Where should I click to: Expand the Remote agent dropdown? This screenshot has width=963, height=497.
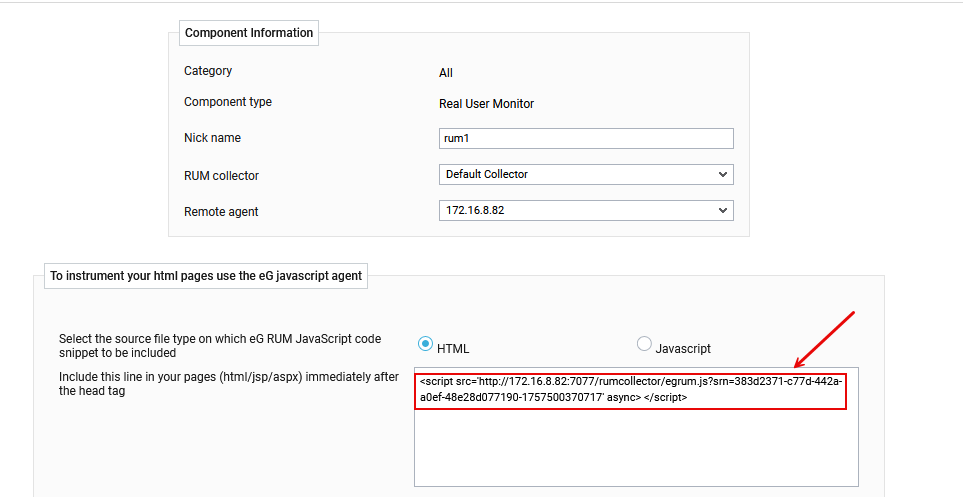coord(585,210)
